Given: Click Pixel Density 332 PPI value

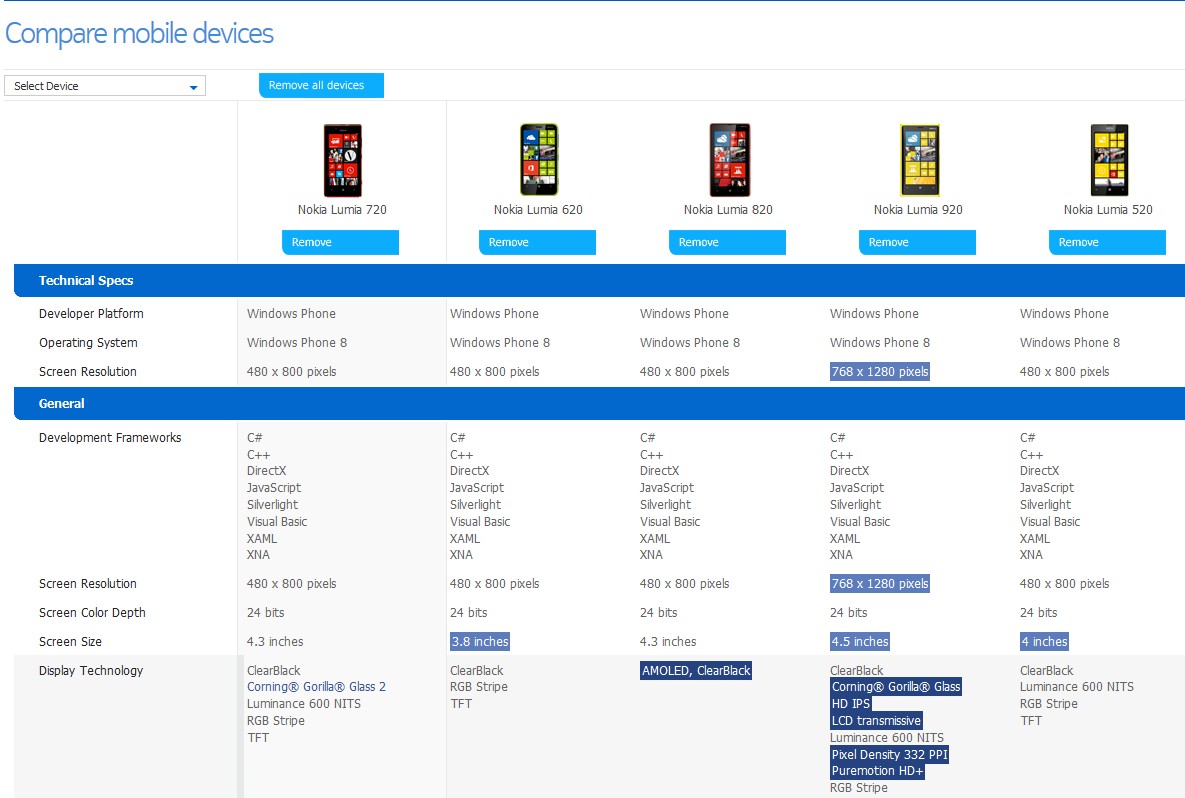Looking at the screenshot, I should coord(890,754).
